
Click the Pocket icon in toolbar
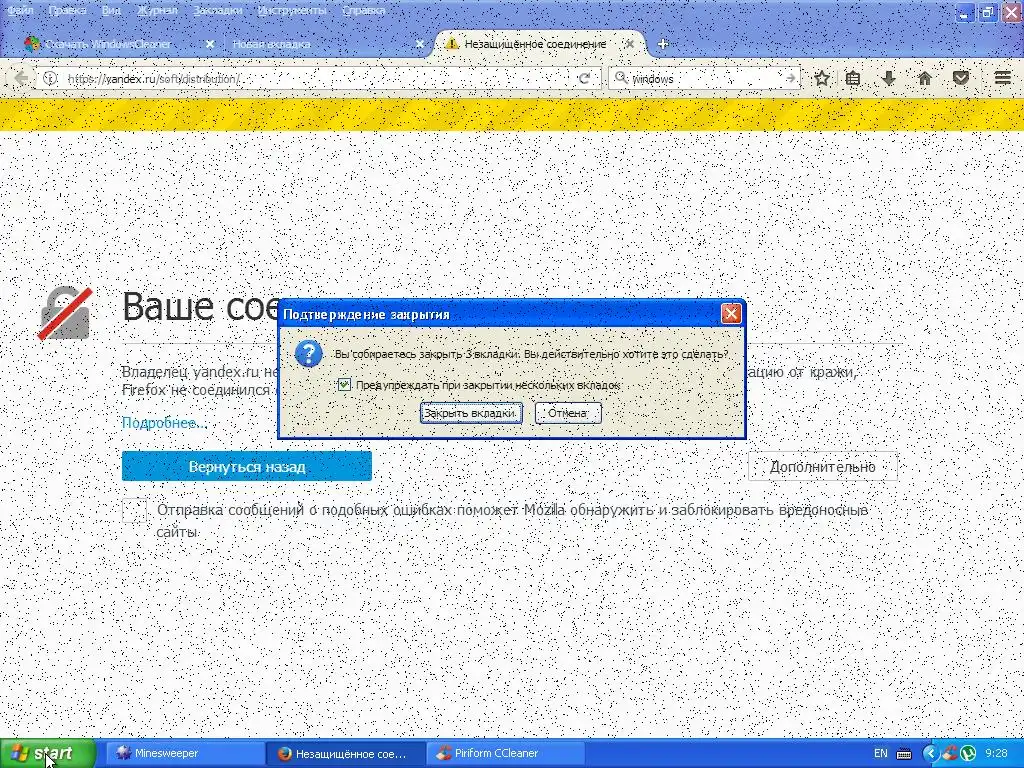click(961, 78)
